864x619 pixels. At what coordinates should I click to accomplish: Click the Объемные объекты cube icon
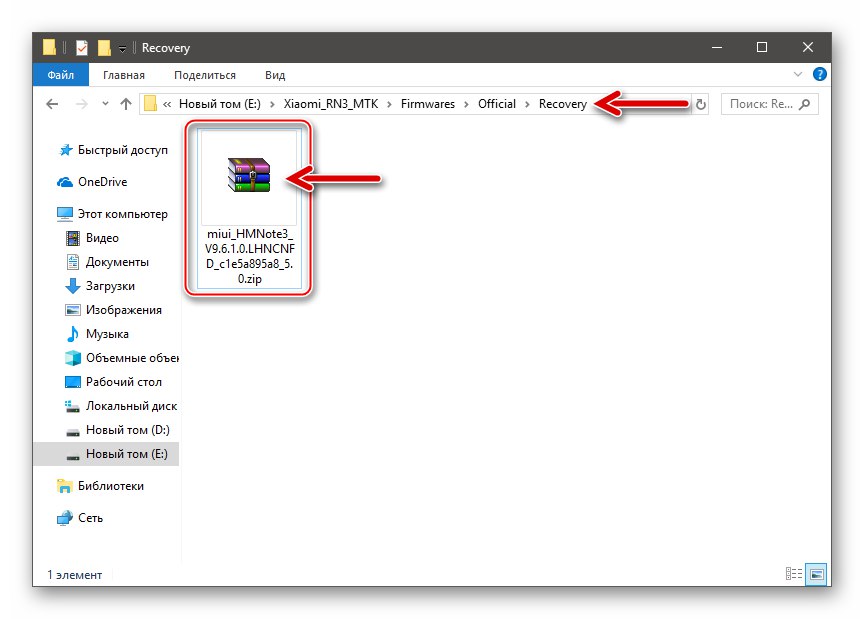pos(73,358)
